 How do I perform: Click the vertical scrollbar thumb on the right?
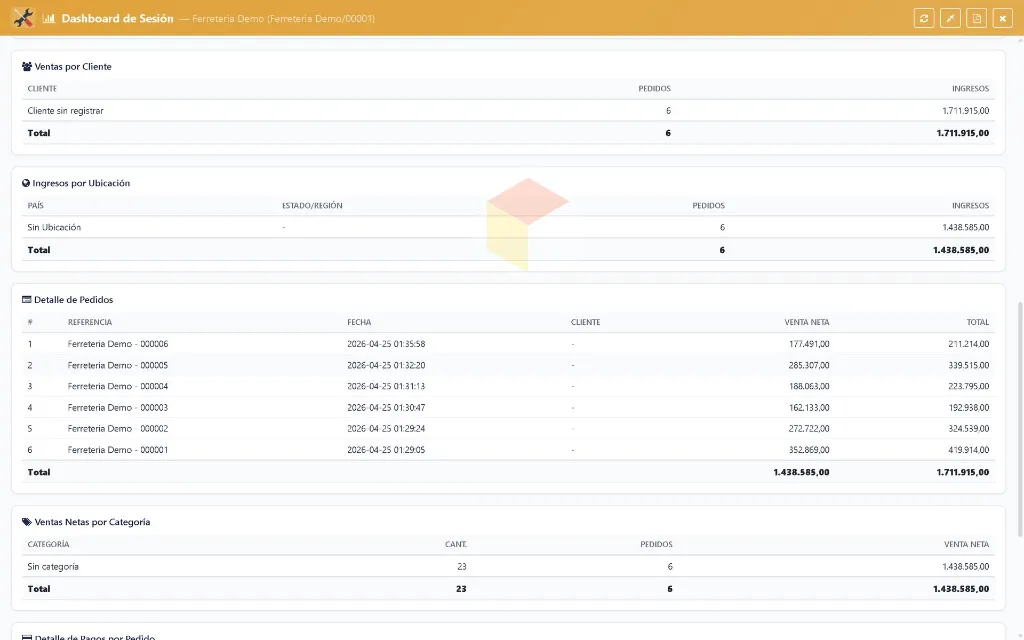pyautogui.click(x=1019, y=418)
